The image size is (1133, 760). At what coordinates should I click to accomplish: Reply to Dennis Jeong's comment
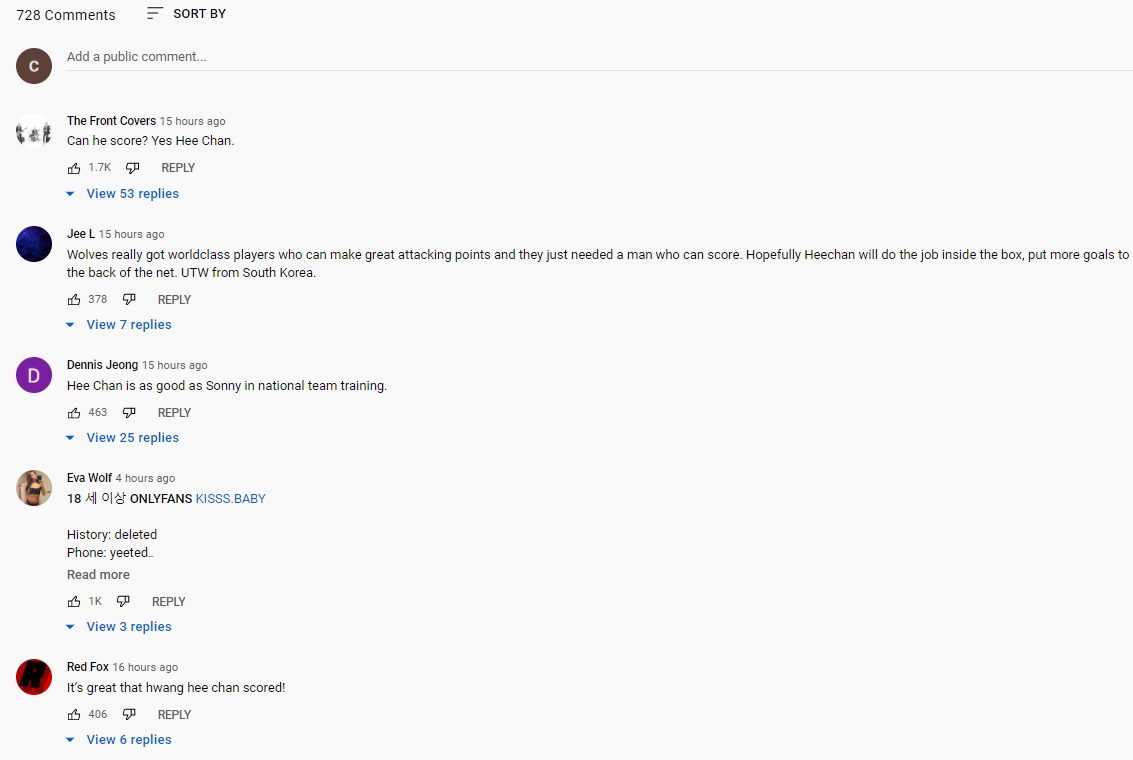click(x=174, y=413)
